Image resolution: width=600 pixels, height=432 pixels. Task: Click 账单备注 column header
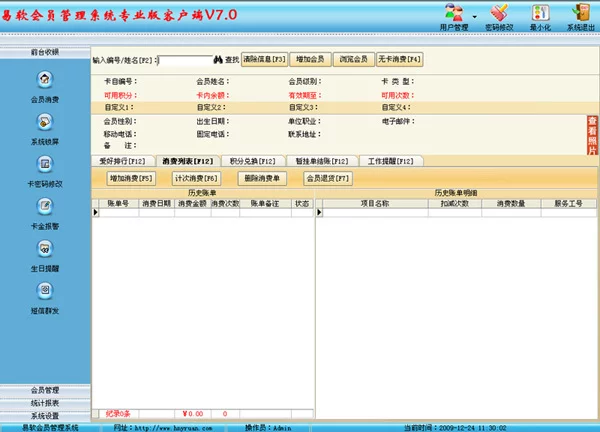(x=265, y=204)
